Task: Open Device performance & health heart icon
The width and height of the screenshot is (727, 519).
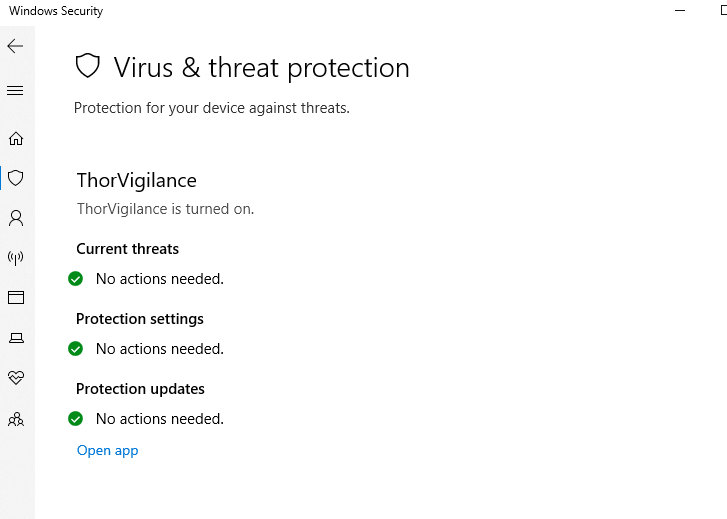Action: pos(15,378)
